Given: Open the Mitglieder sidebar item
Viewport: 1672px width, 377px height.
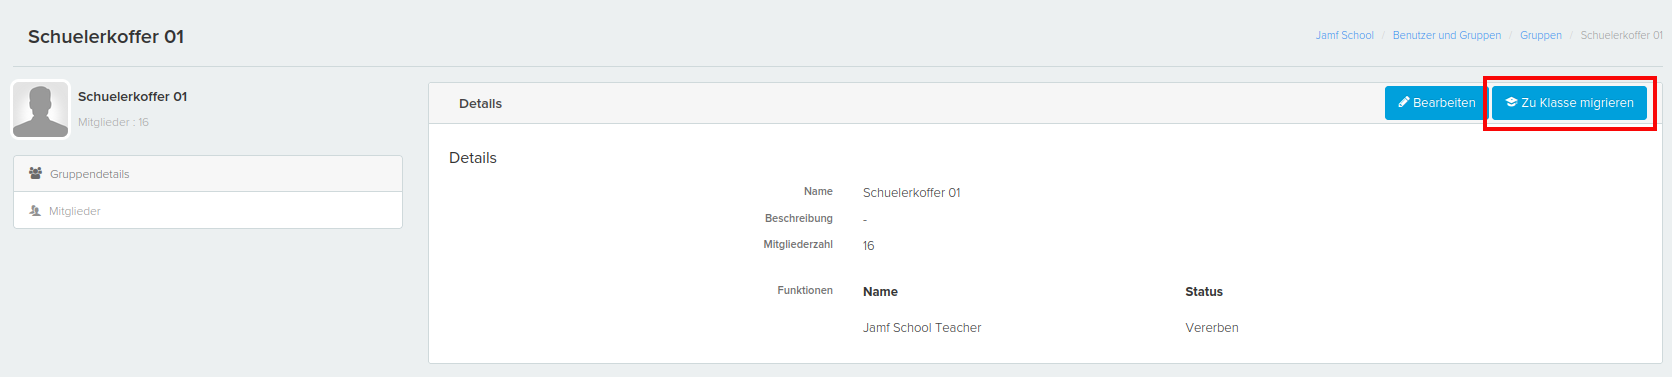Looking at the screenshot, I should [208, 211].
